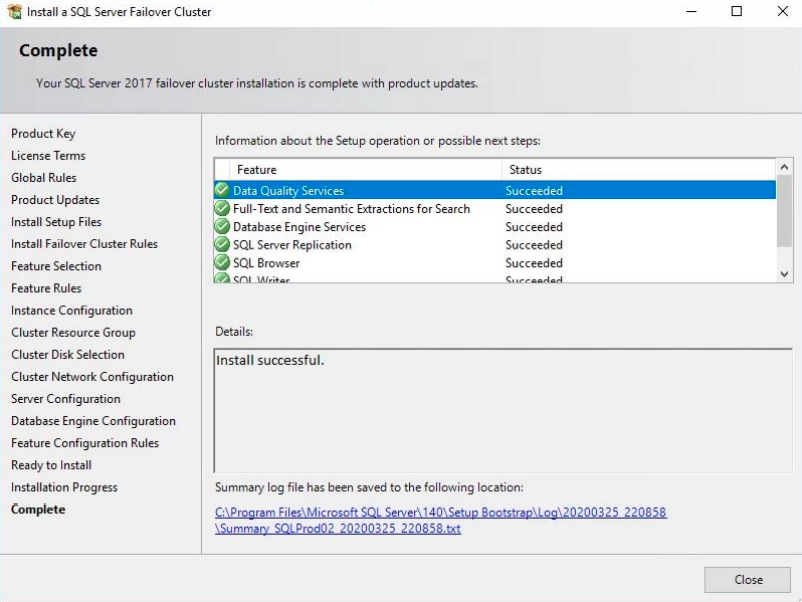Minimize the Install a SQL Server Failover Cluster window
Image resolution: width=802 pixels, height=602 pixels.
[692, 11]
